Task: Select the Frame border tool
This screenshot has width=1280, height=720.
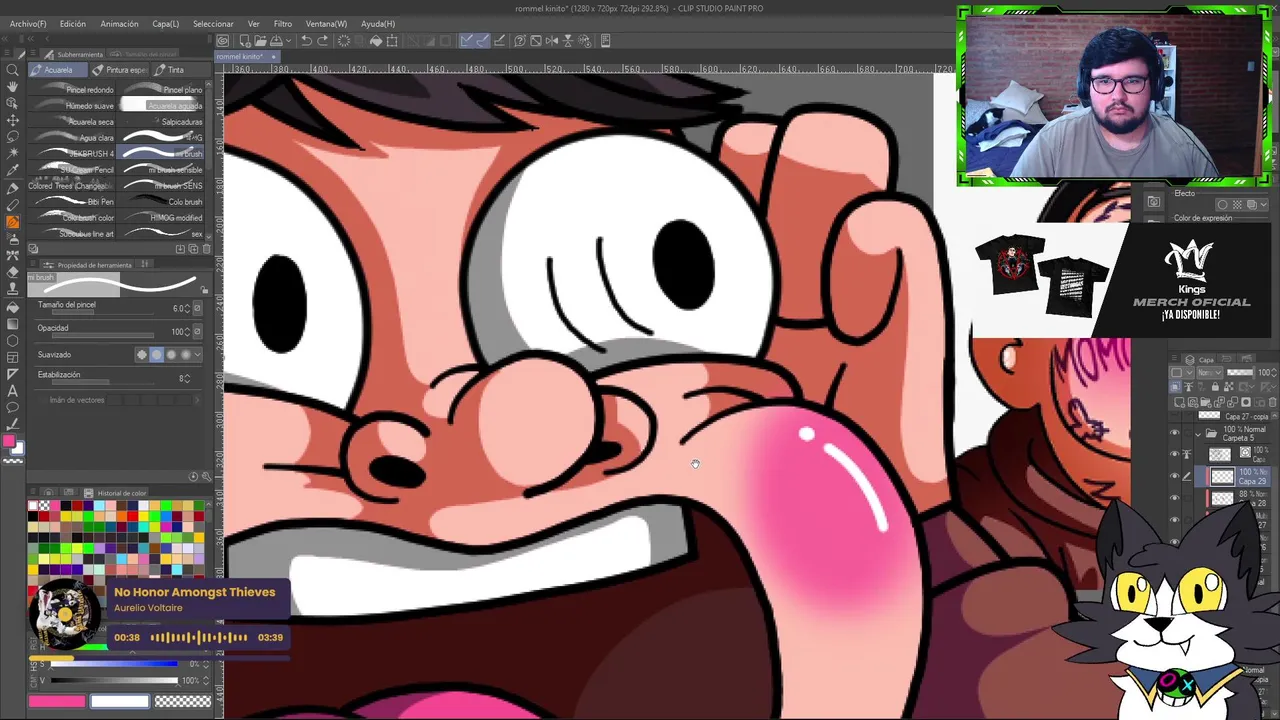Action: pyautogui.click(x=13, y=357)
